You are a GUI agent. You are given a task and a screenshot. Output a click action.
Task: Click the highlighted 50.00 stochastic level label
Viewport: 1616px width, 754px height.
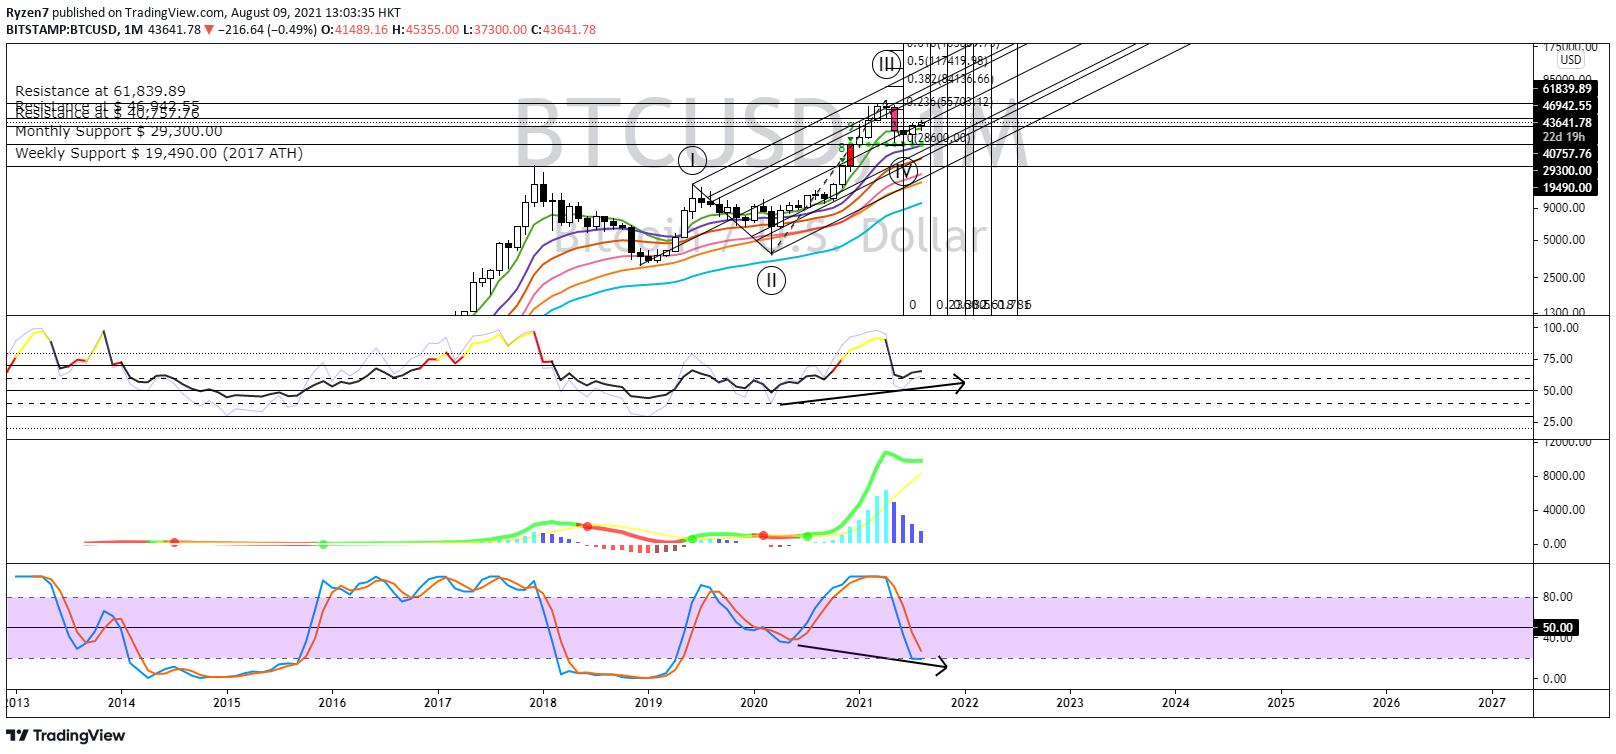[1557, 628]
